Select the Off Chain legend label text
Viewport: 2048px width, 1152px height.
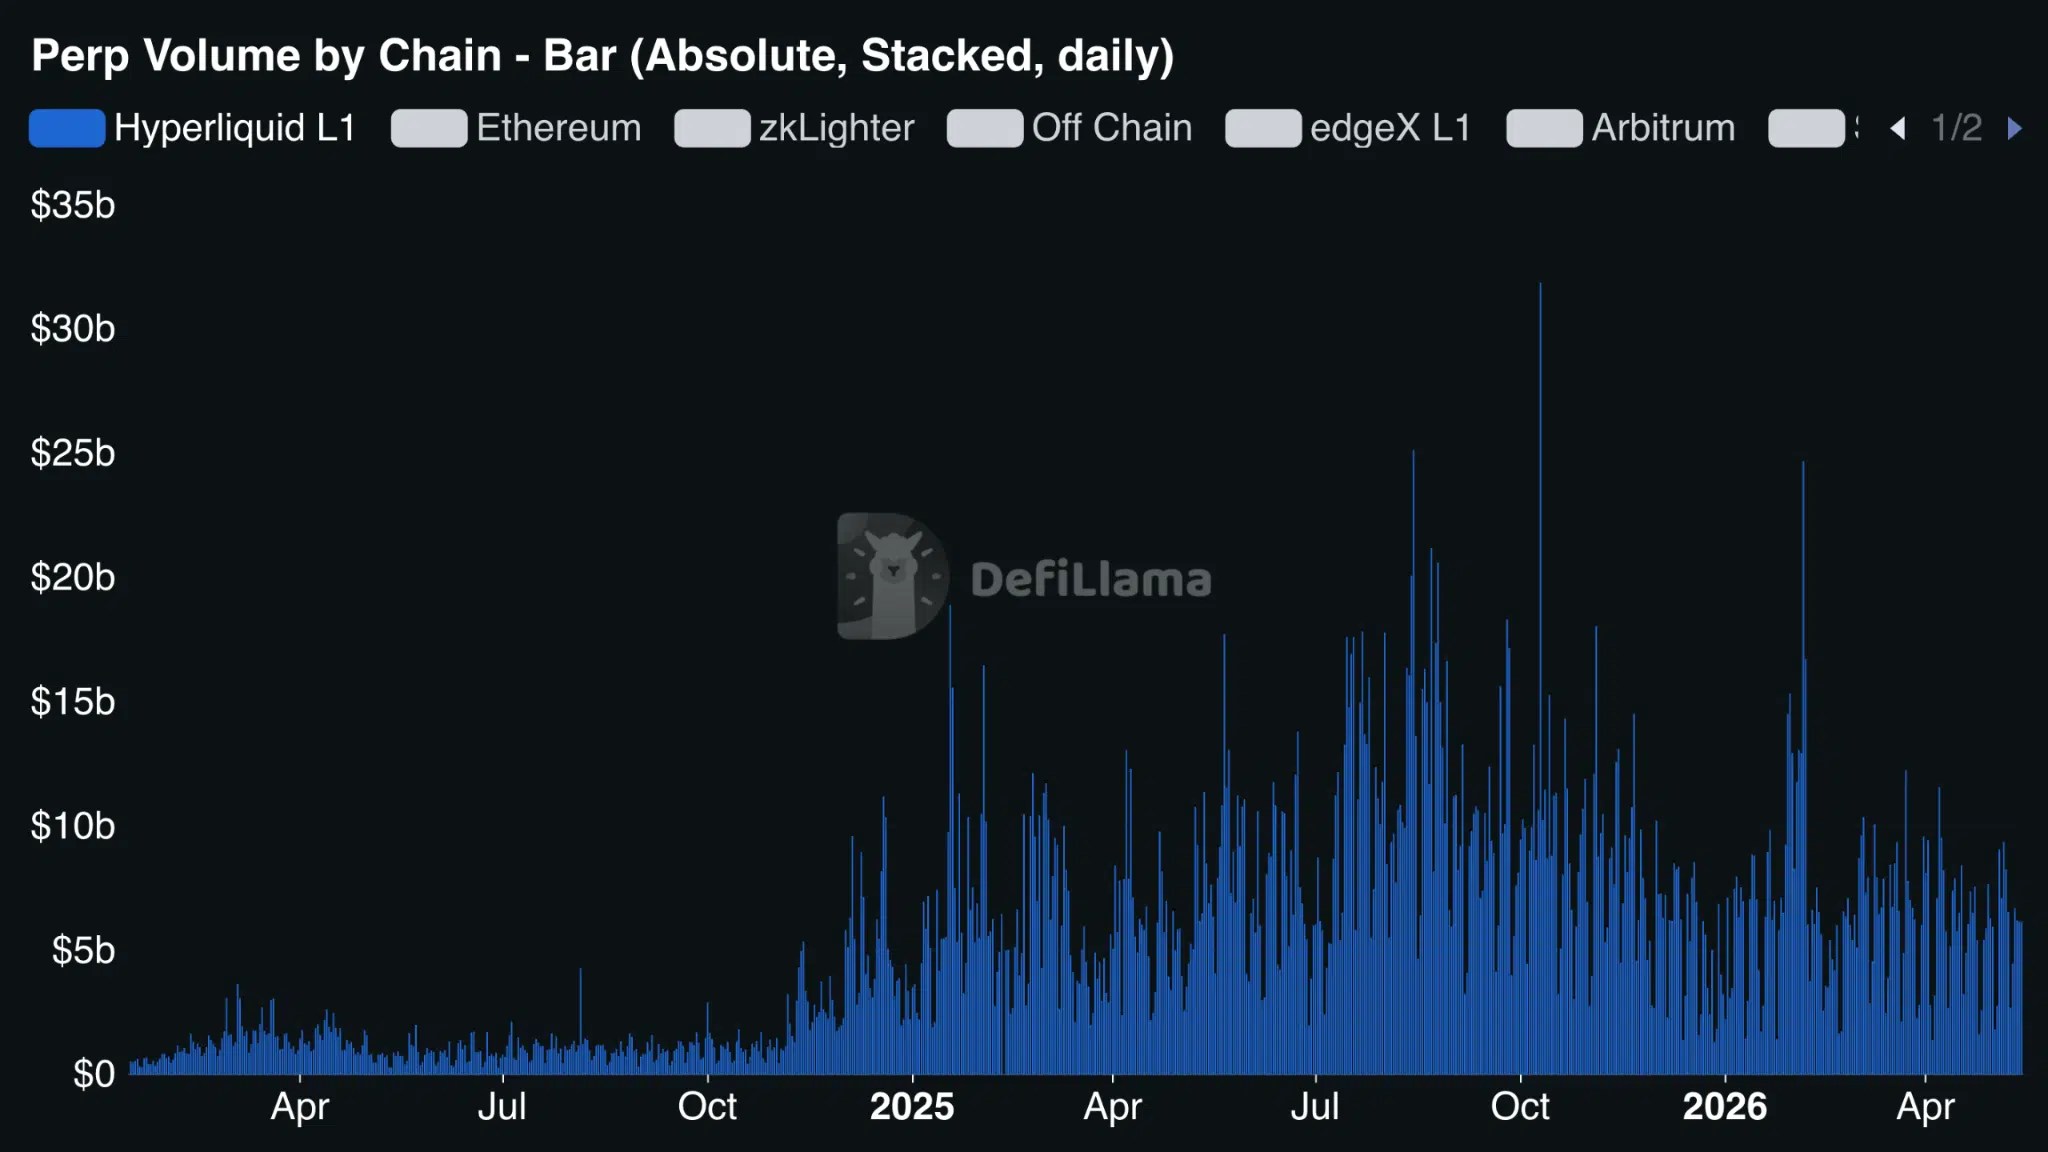coord(1112,128)
